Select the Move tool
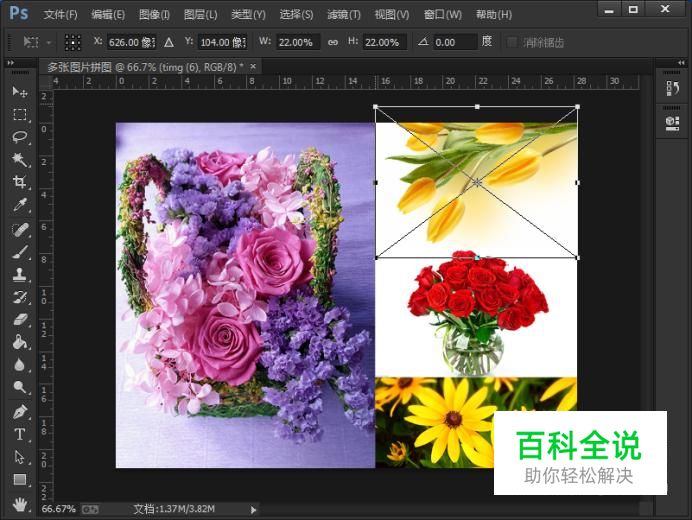This screenshot has height=520, width=692. (x=19, y=91)
